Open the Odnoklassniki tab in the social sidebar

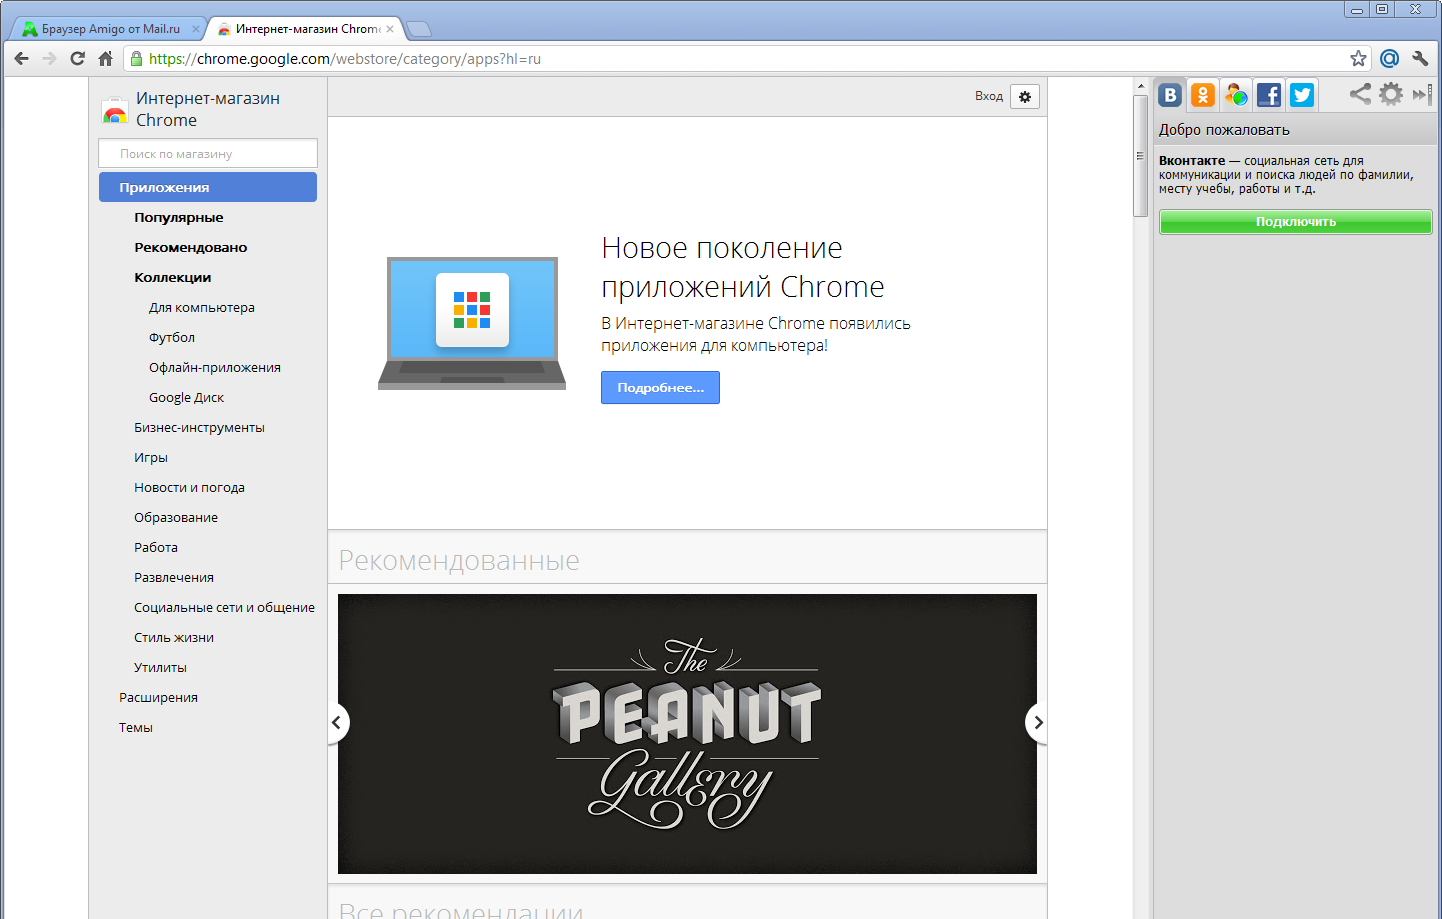click(x=1203, y=95)
